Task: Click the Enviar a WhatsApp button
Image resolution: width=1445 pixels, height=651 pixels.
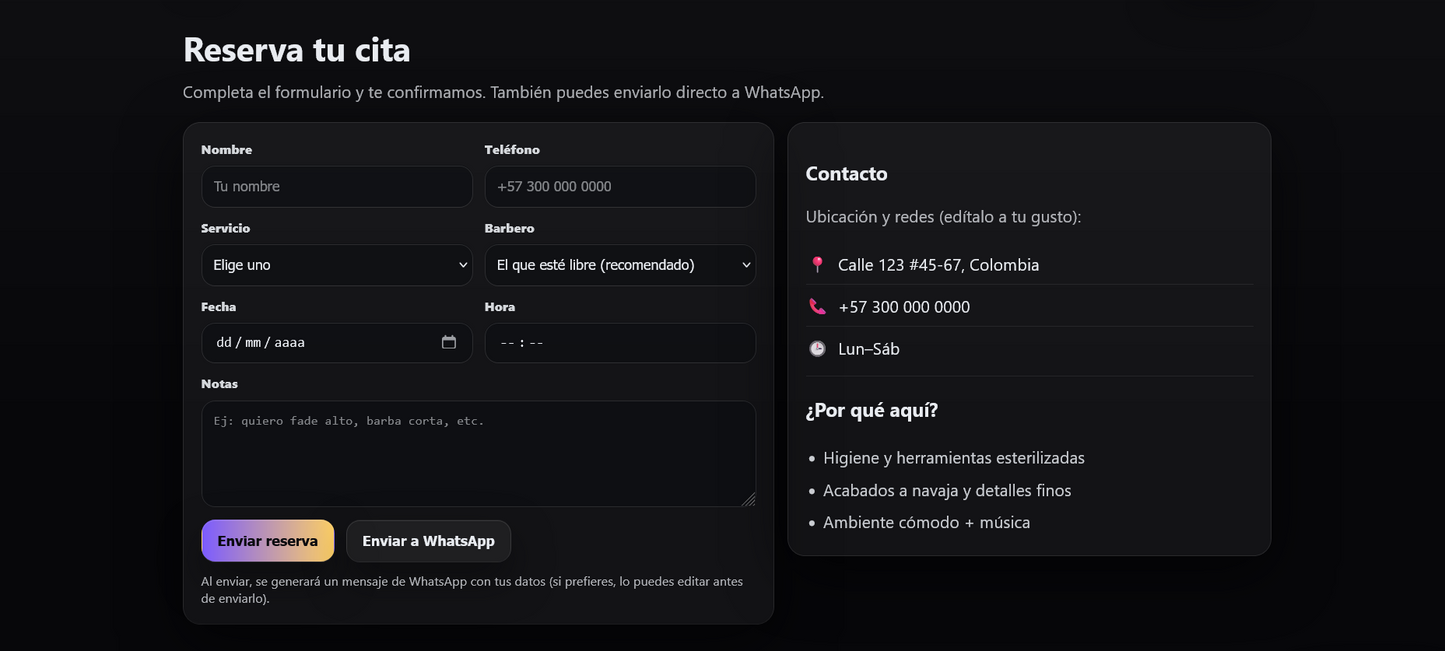Action: [428, 540]
